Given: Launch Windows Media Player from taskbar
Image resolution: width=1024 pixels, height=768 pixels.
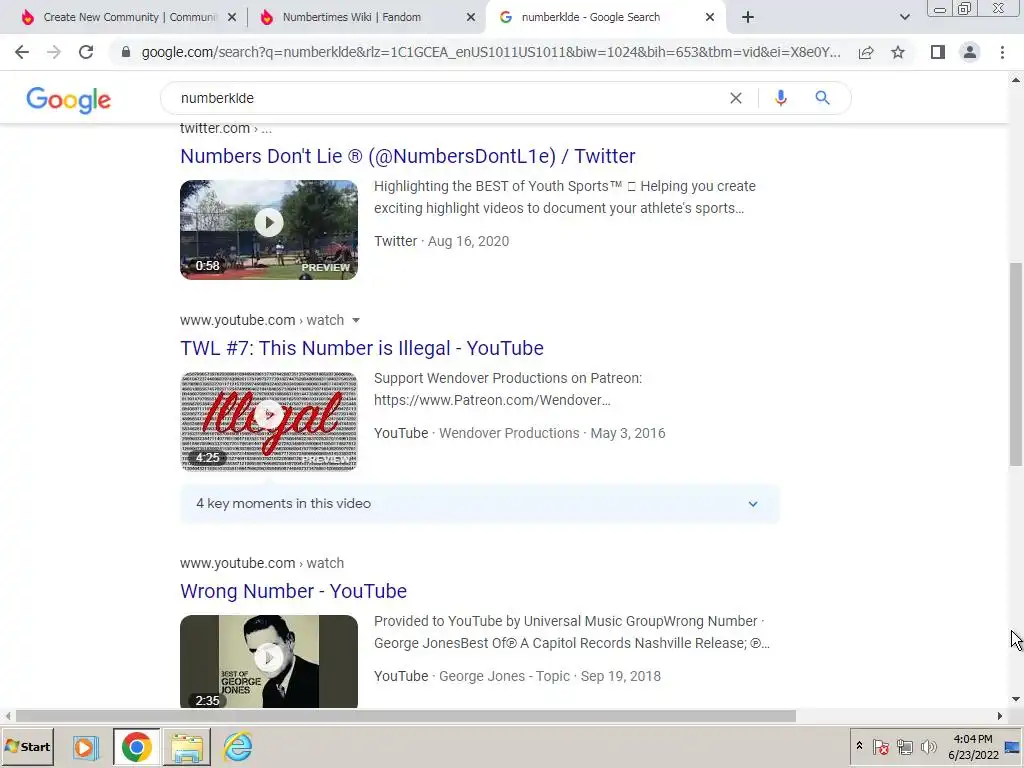Looking at the screenshot, I should tap(85, 747).
